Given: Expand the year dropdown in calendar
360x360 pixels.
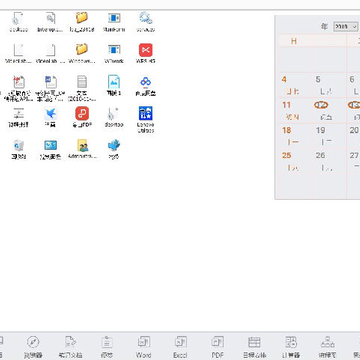Looking at the screenshot, I should pos(346,27).
